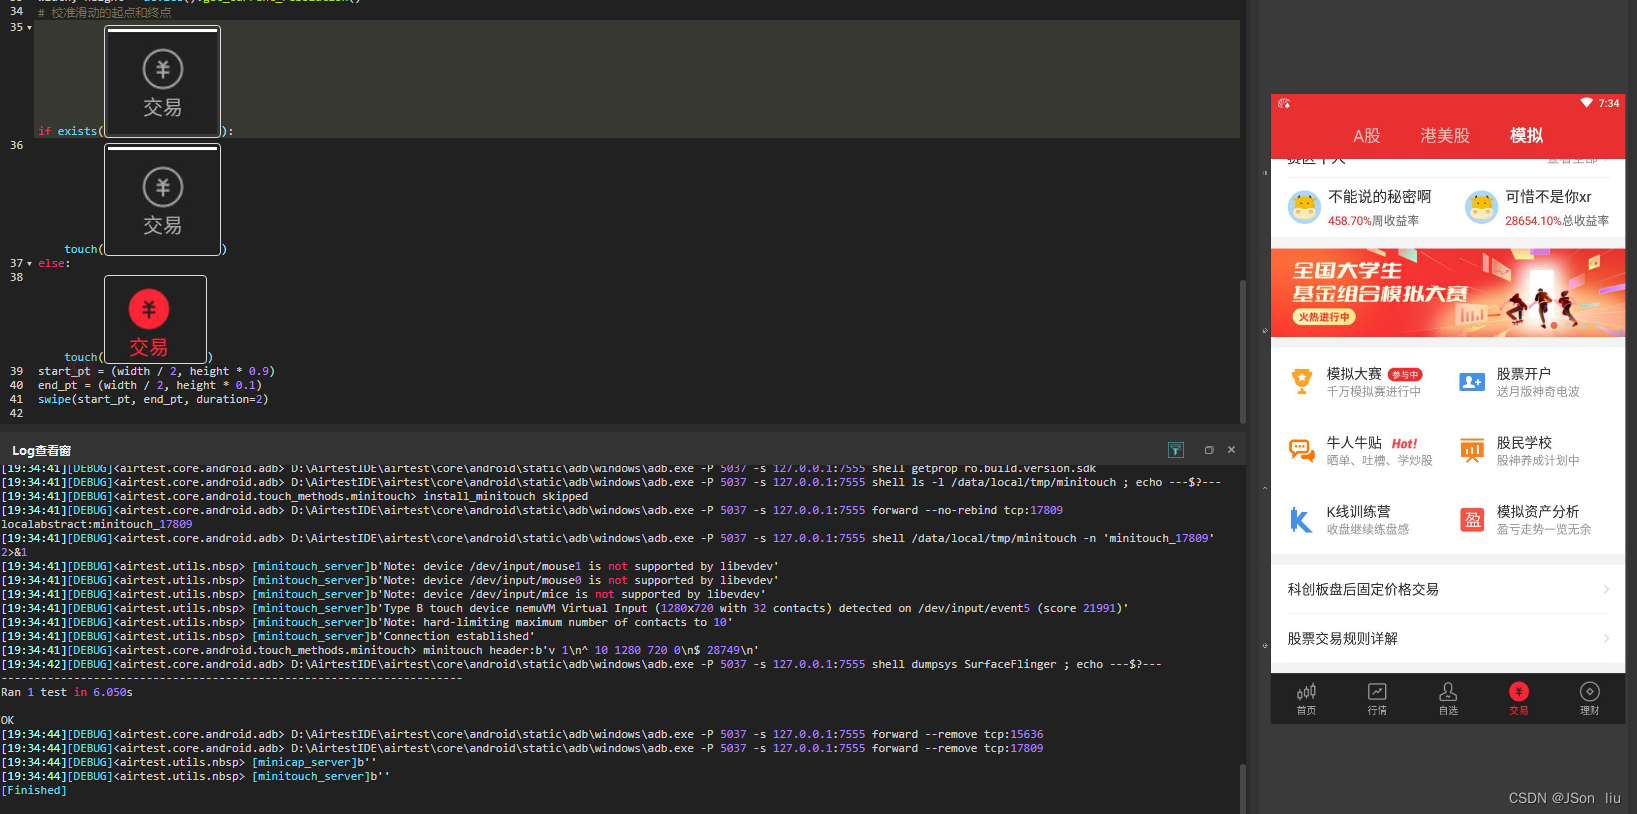This screenshot has height=814, width=1637.
Task: Open the 股票开户 entry text
Action: click(x=1523, y=373)
